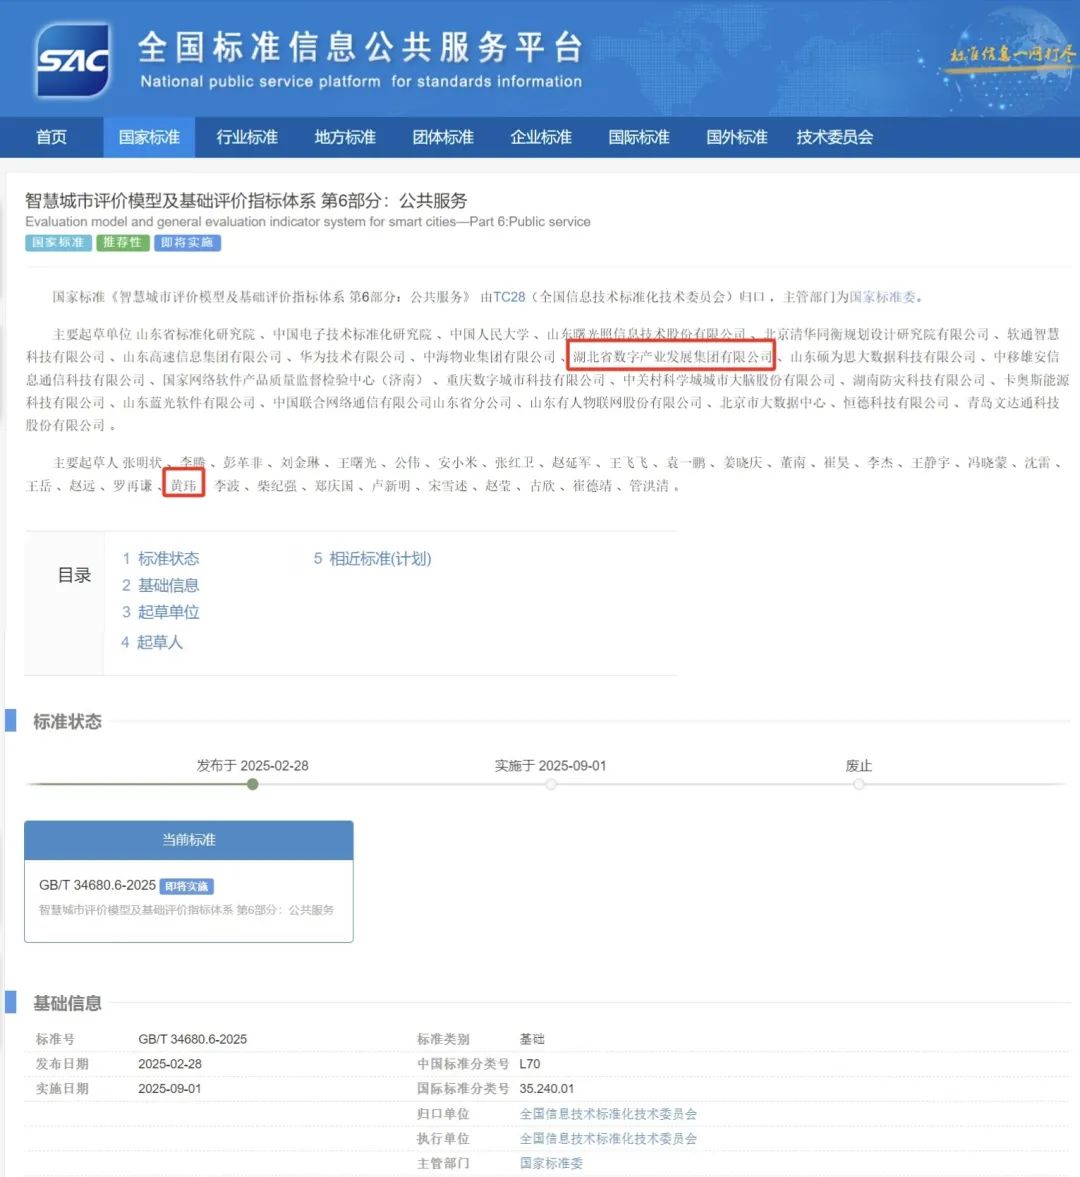The width and height of the screenshot is (1080, 1177).
Task: Jump to 起草单位 in the contents
Action: click(x=168, y=613)
